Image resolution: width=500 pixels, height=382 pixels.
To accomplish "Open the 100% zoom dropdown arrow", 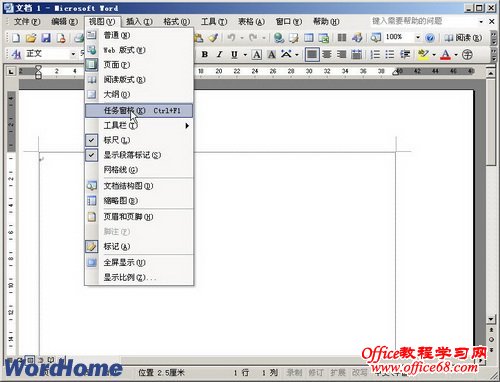I will tap(418, 37).
